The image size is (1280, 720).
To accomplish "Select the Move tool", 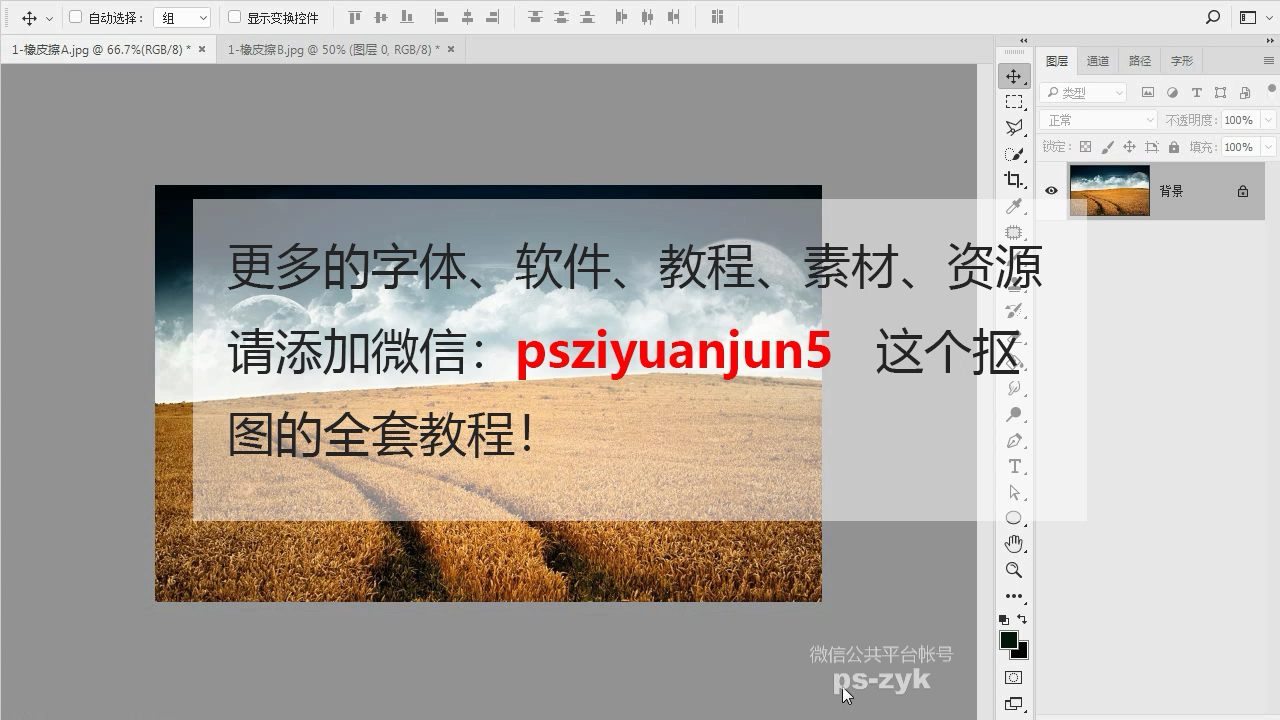I will coord(1014,75).
